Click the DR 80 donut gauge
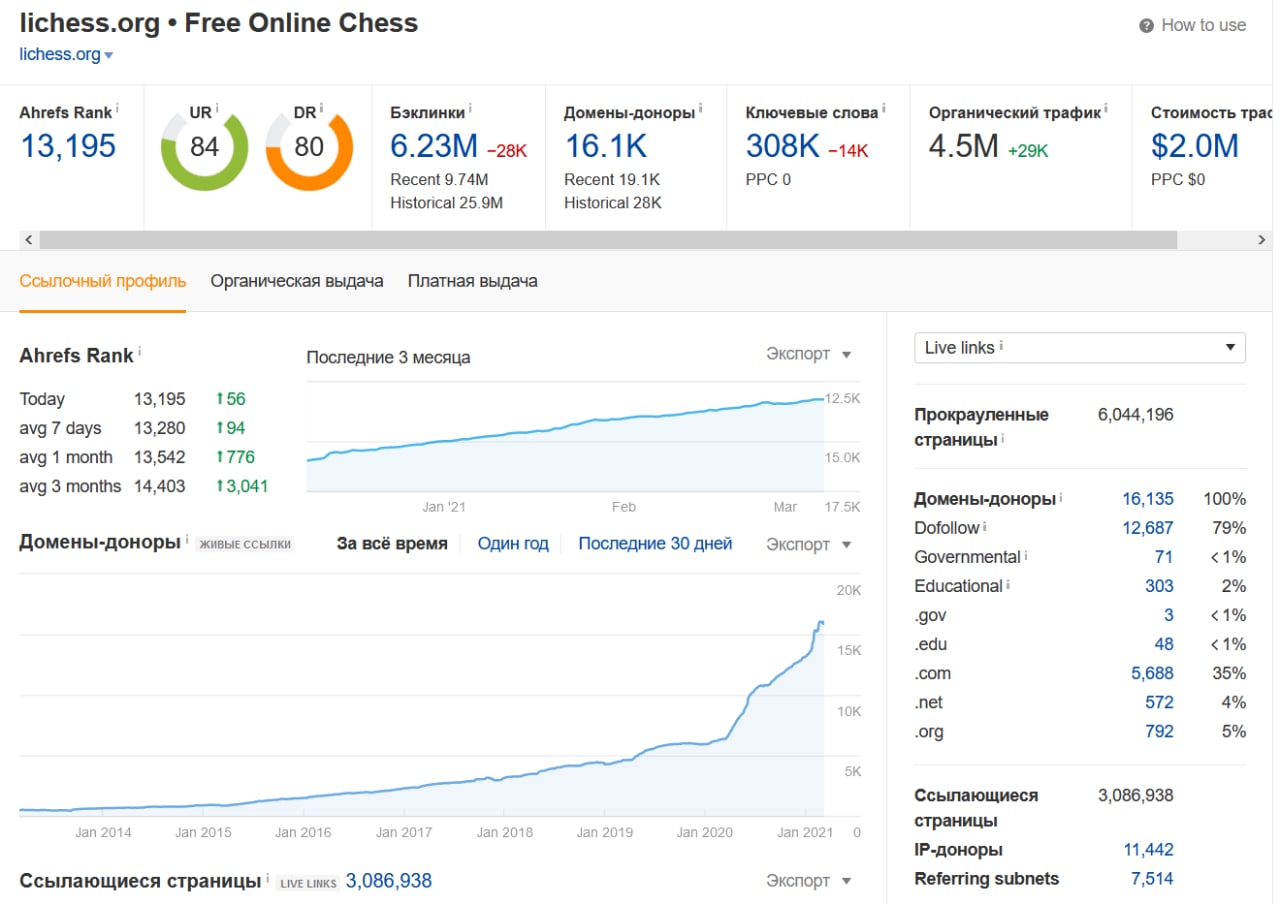This screenshot has height=904, width=1280. tap(309, 147)
